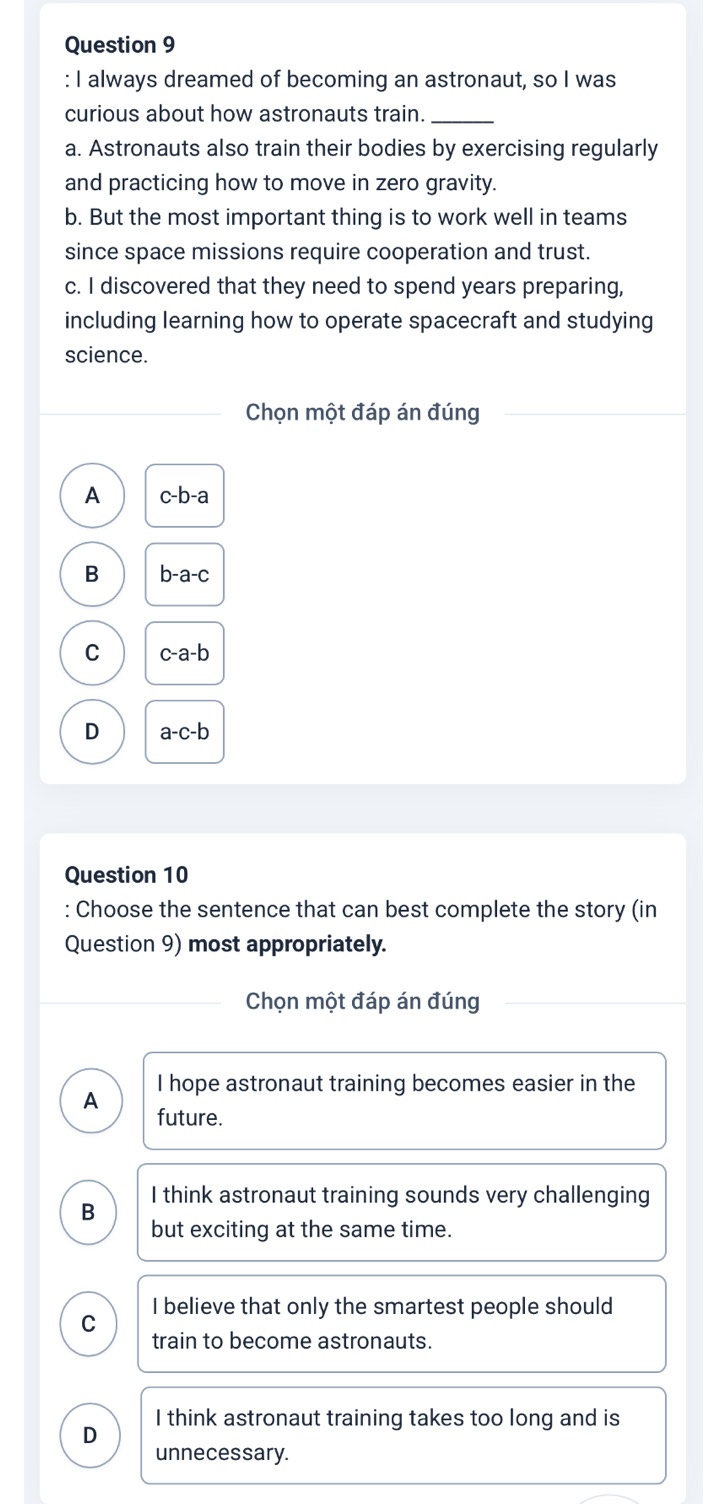
Task: Select radio option A for Question 9
Action: coord(93,495)
